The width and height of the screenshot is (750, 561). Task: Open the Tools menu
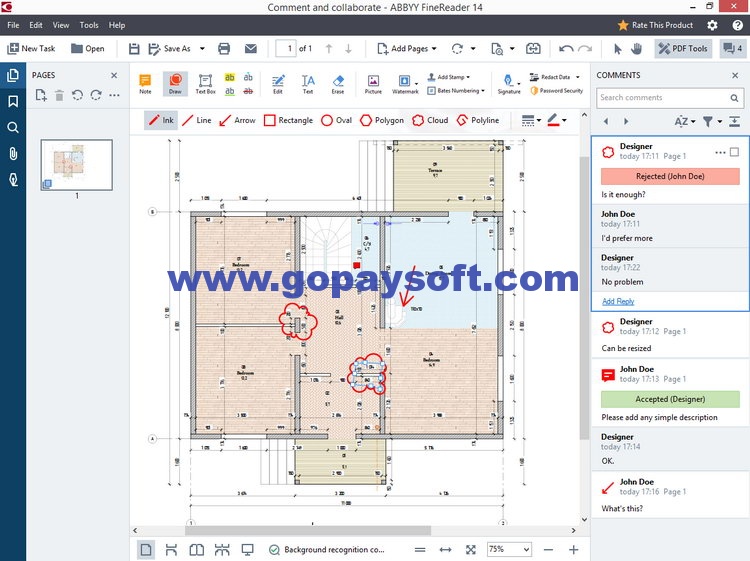tap(89, 25)
